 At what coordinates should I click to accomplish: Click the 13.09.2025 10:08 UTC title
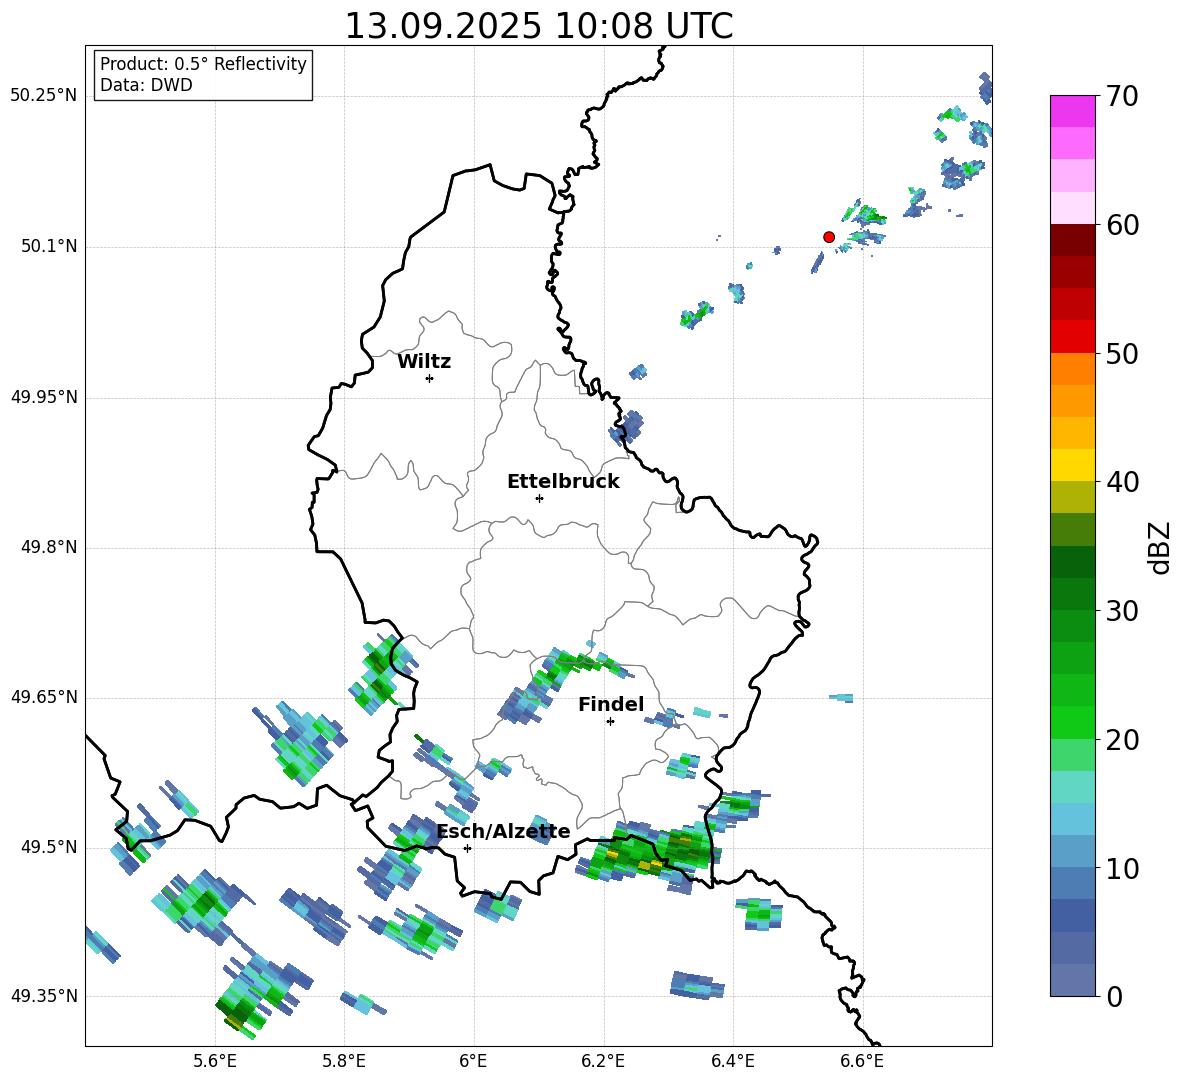(x=539, y=26)
